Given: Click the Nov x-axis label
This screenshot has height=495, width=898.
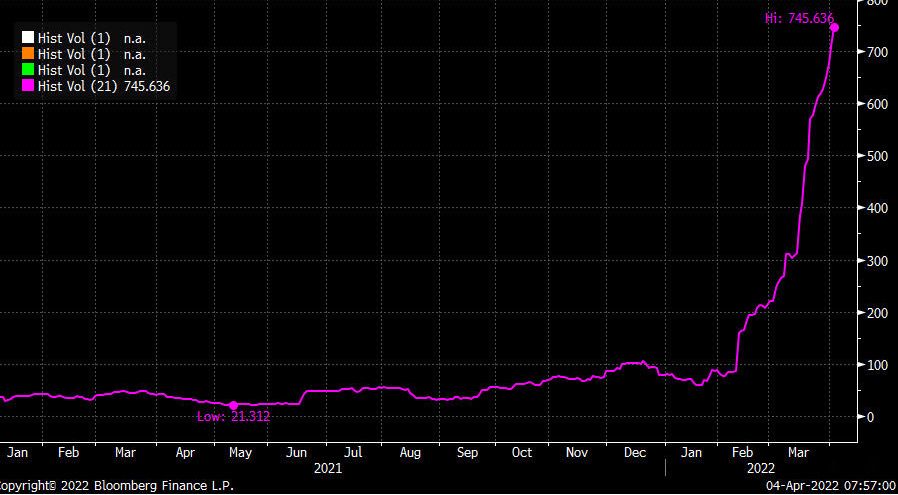Looking at the screenshot, I should pyautogui.click(x=577, y=453).
